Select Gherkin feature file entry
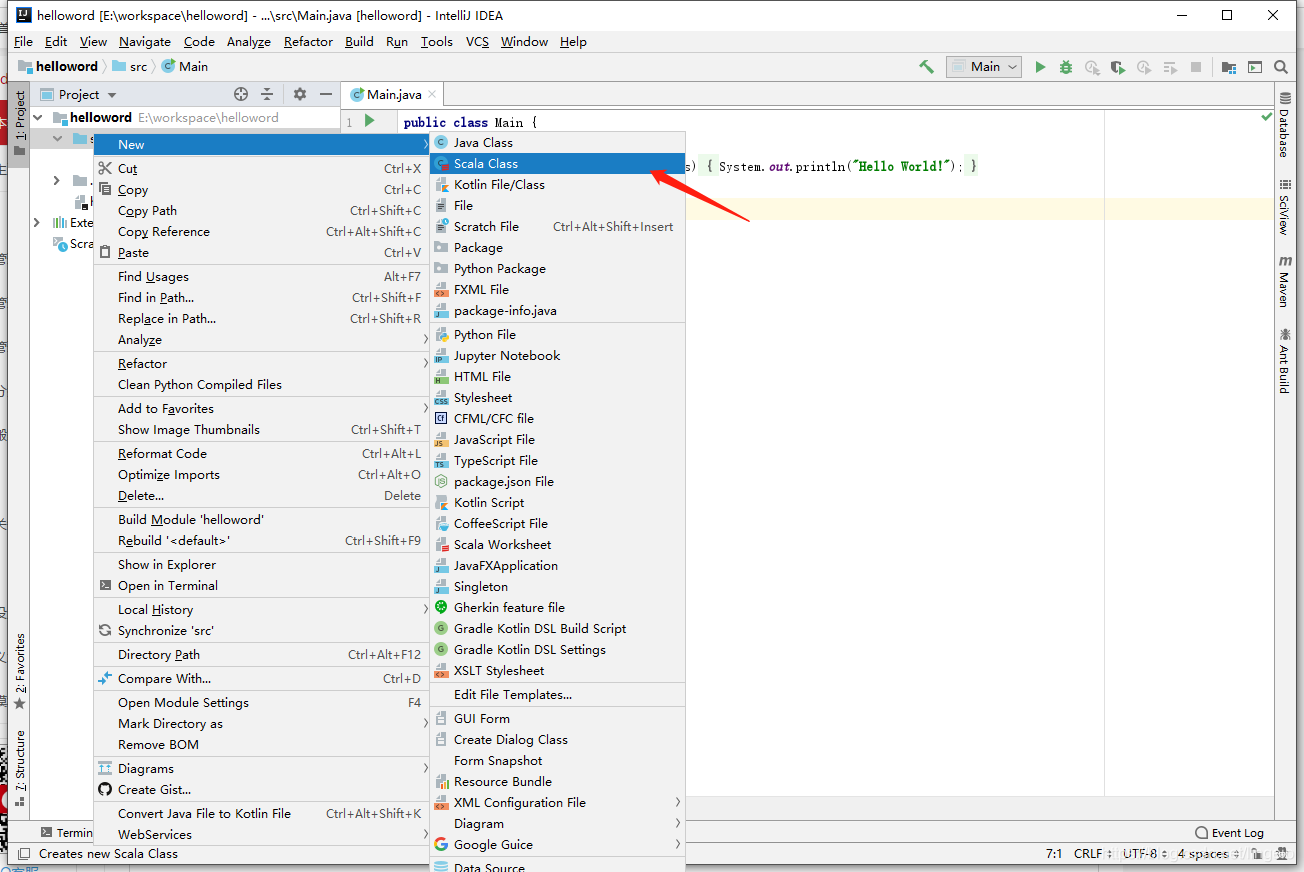This screenshot has width=1304, height=872. [557, 608]
